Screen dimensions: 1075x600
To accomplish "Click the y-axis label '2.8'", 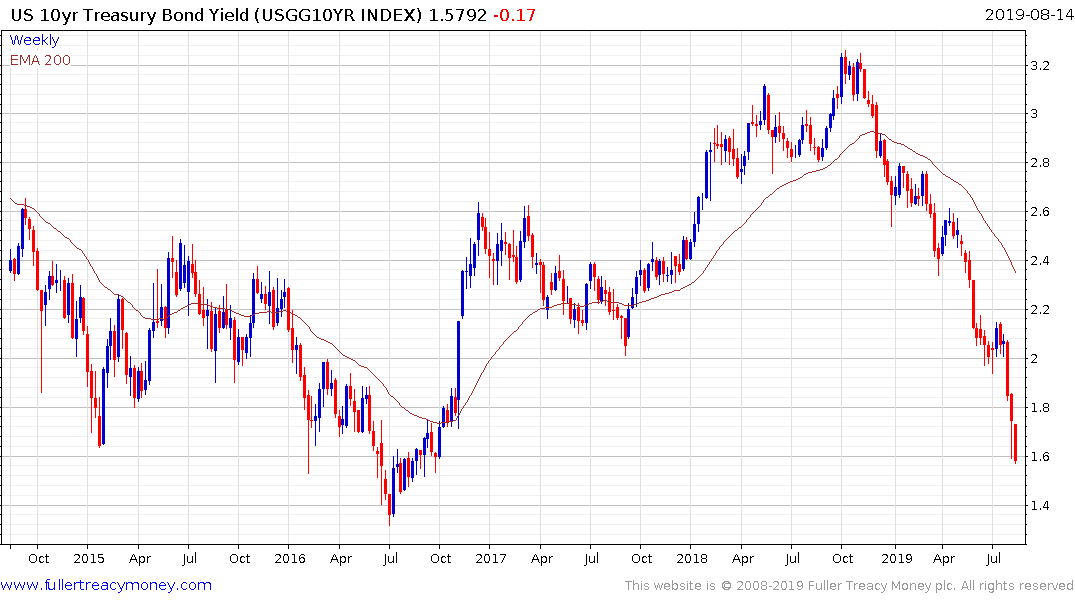I will (1040, 163).
